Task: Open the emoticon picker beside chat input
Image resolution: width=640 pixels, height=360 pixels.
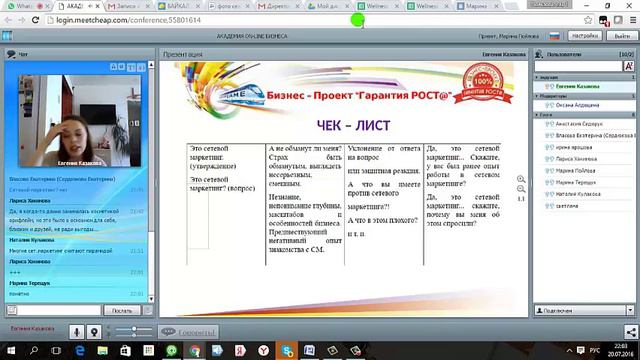Action: click(12, 310)
